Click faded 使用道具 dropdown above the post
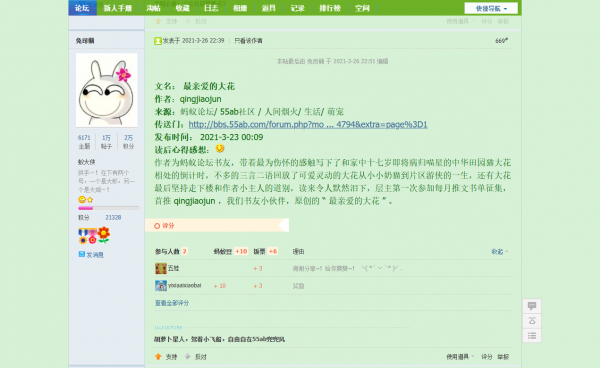600x368 pixels. (460, 21)
